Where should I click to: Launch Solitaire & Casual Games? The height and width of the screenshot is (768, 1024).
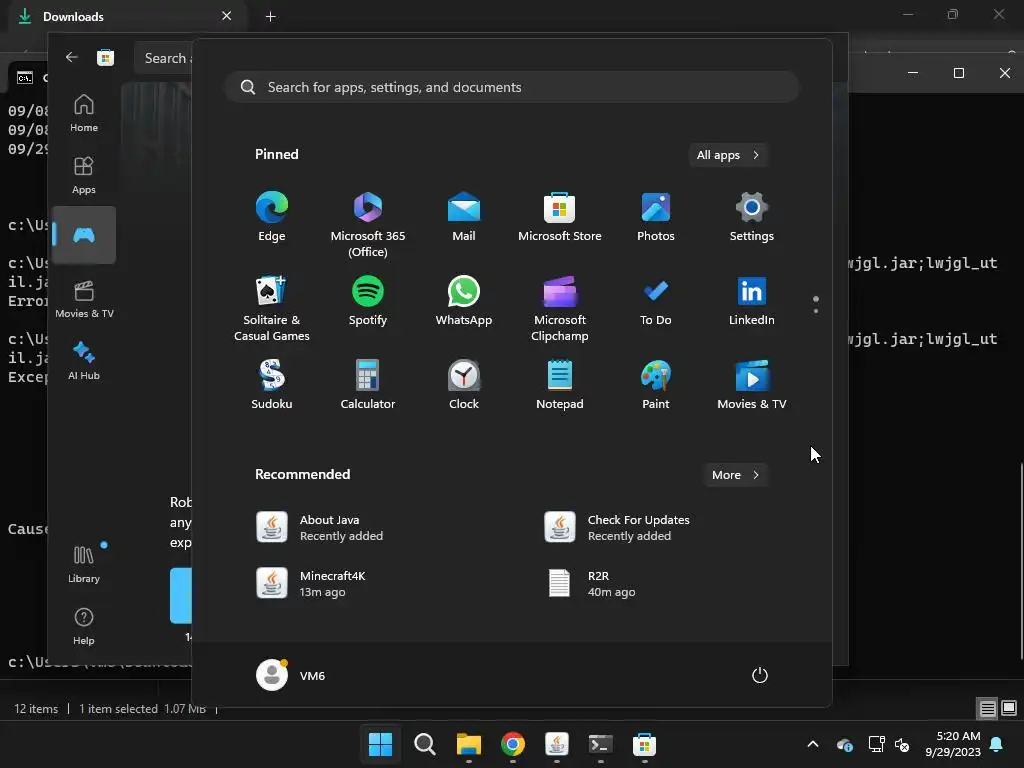tap(272, 309)
